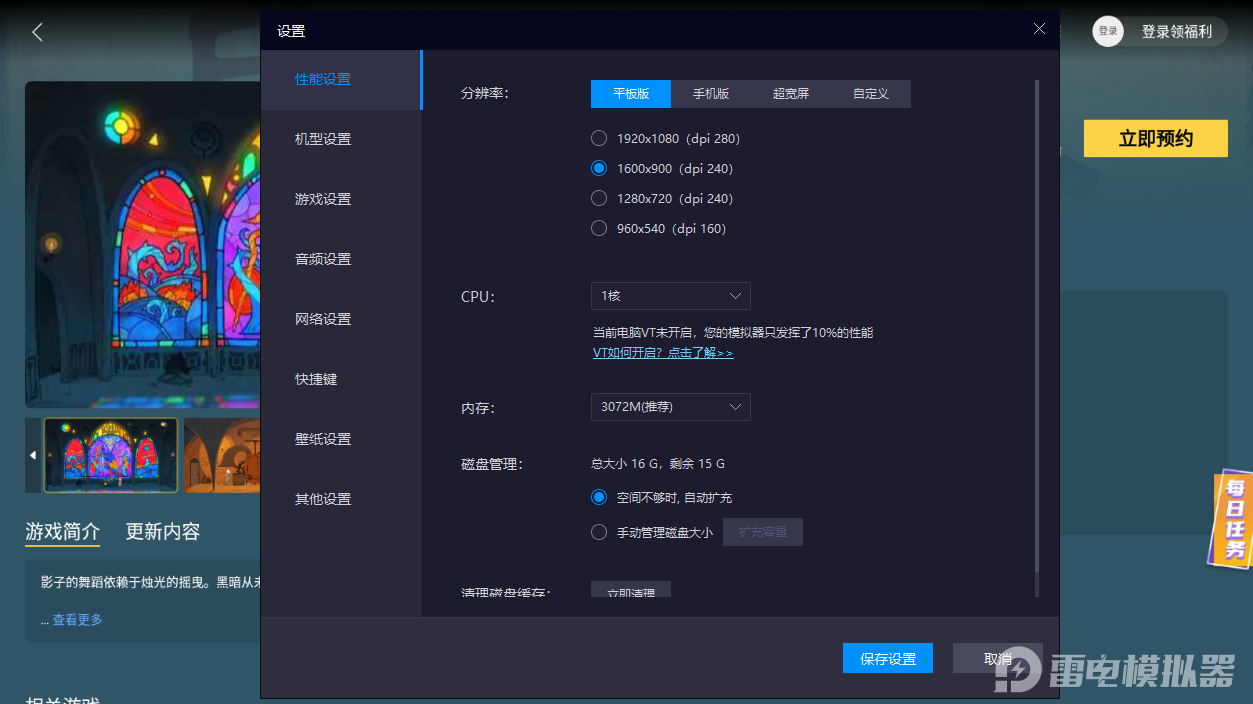The width and height of the screenshot is (1253, 704).
Task: Open 音频设置 in the settings sidebar
Action: coord(325,259)
